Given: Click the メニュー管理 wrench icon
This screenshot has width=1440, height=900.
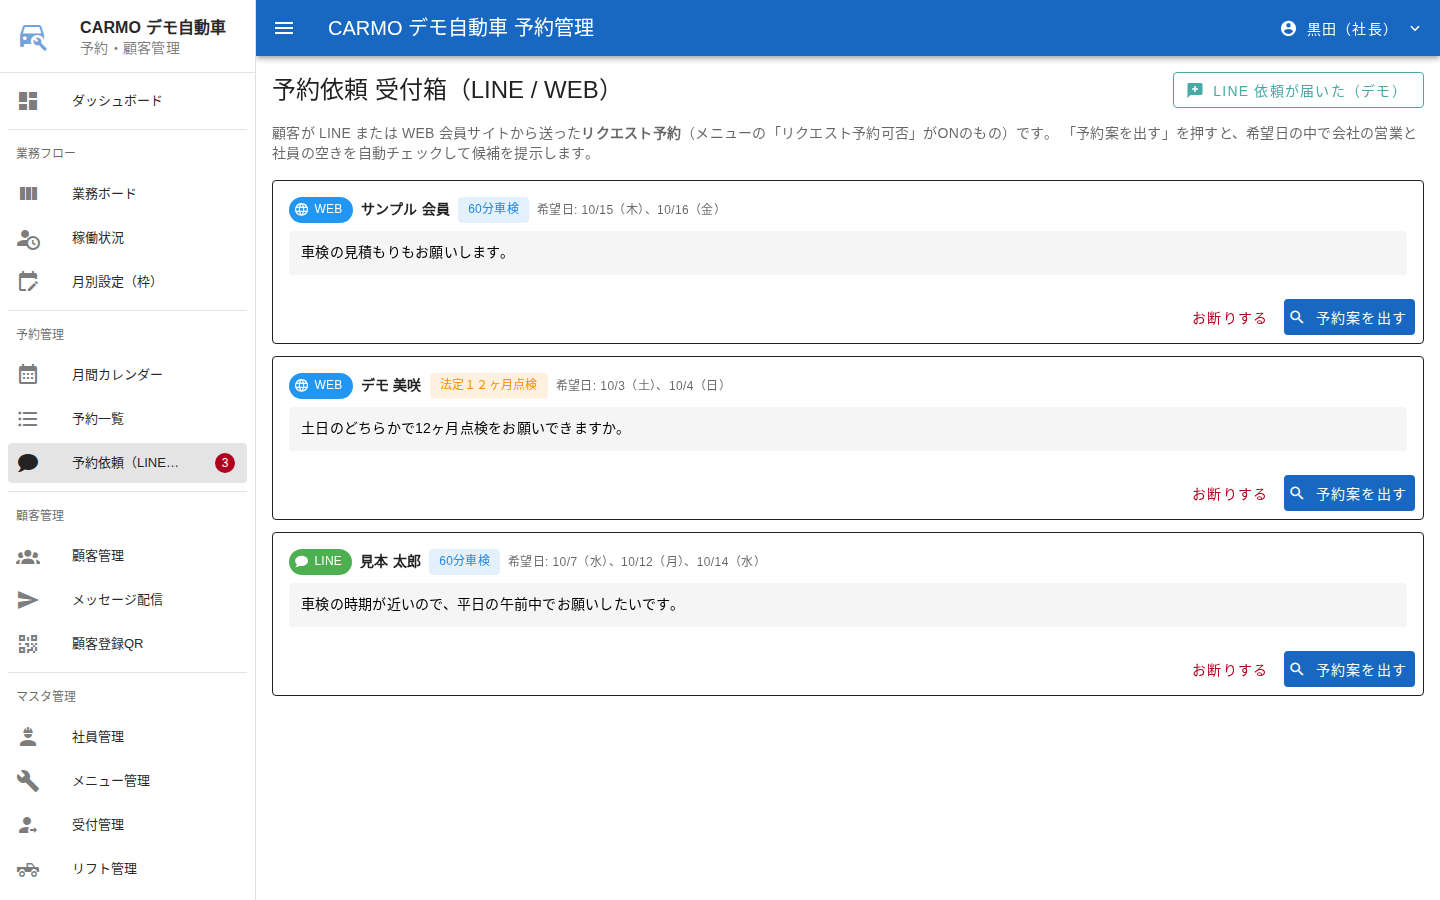Looking at the screenshot, I should [28, 781].
